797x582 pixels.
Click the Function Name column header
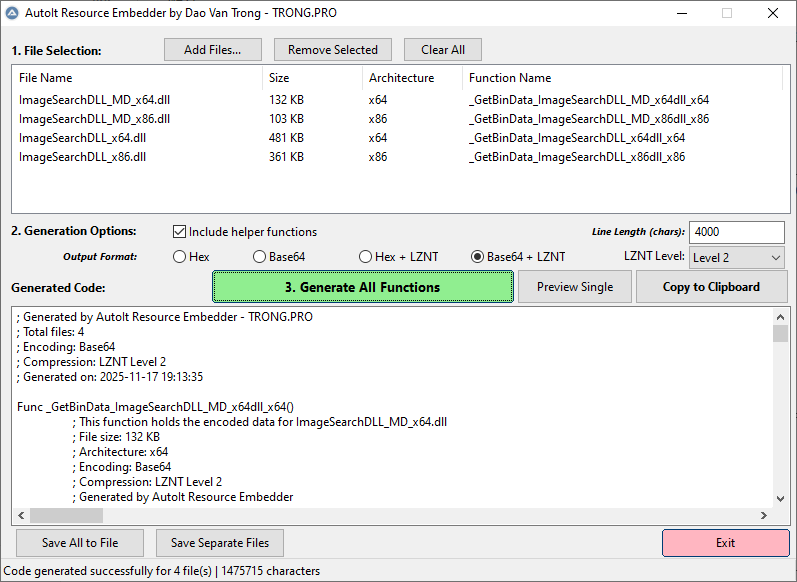click(622, 78)
